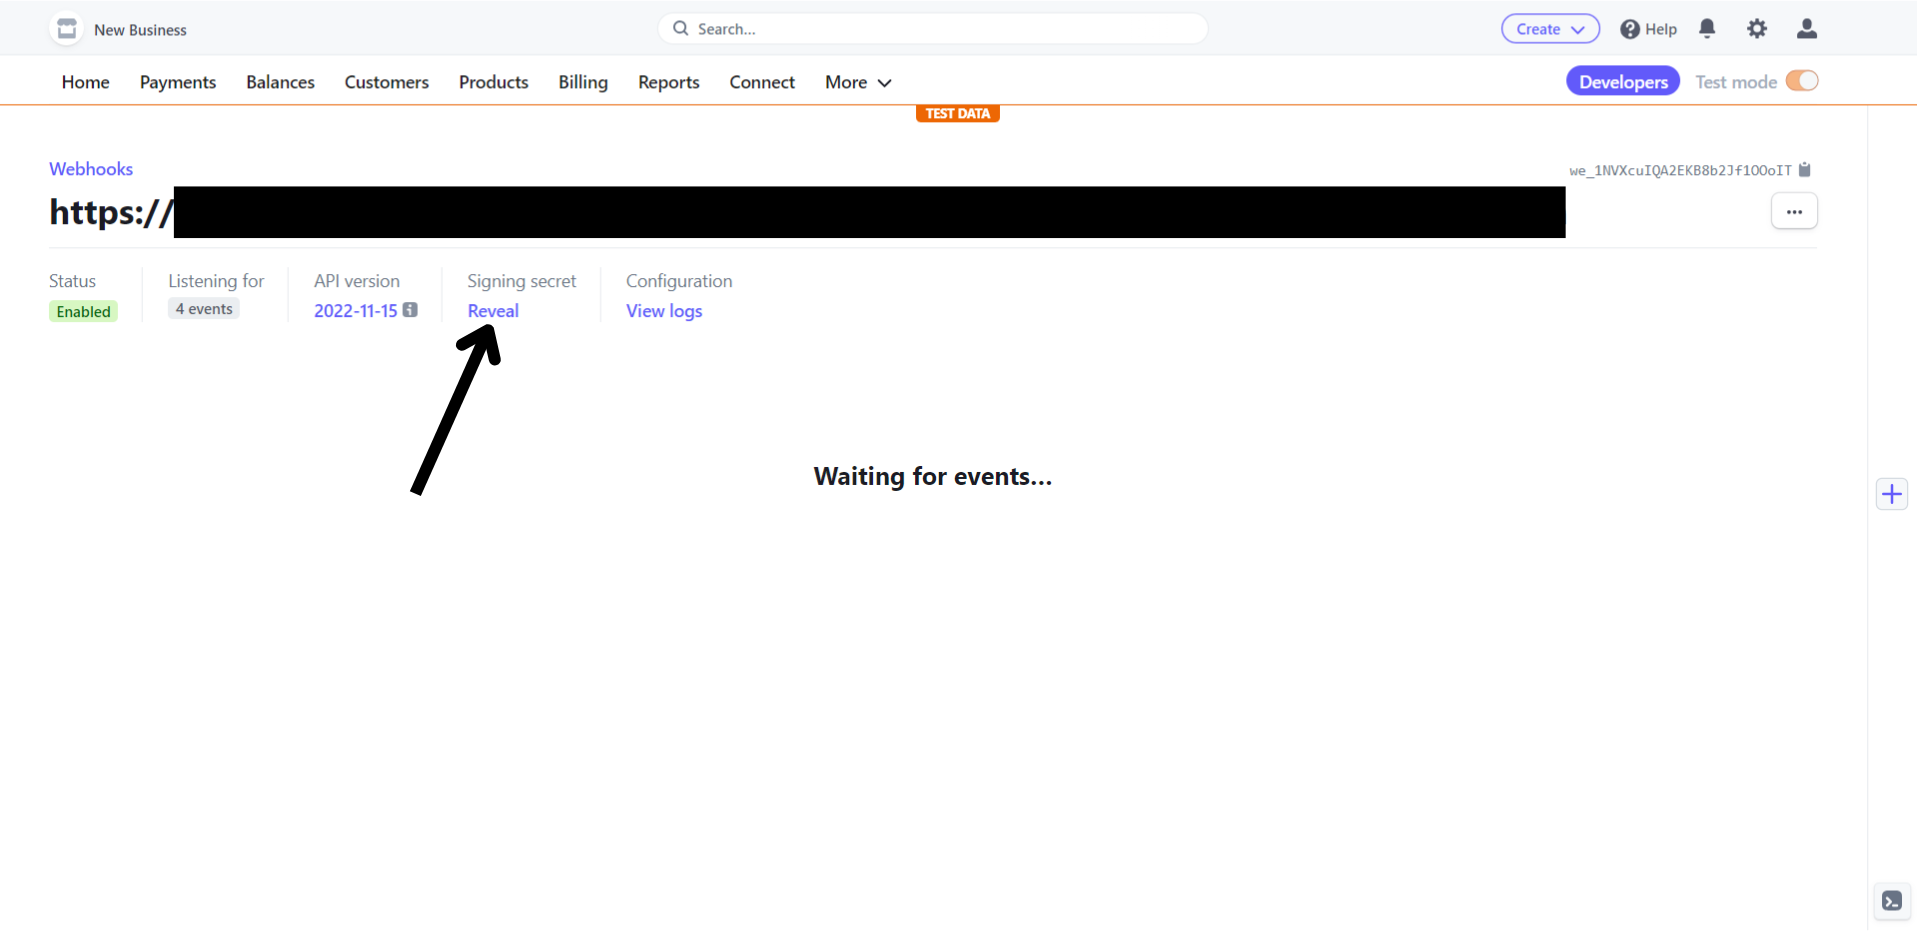Screen dimensions: 1917x931
Task: Click the API version info icon
Action: coord(410,310)
